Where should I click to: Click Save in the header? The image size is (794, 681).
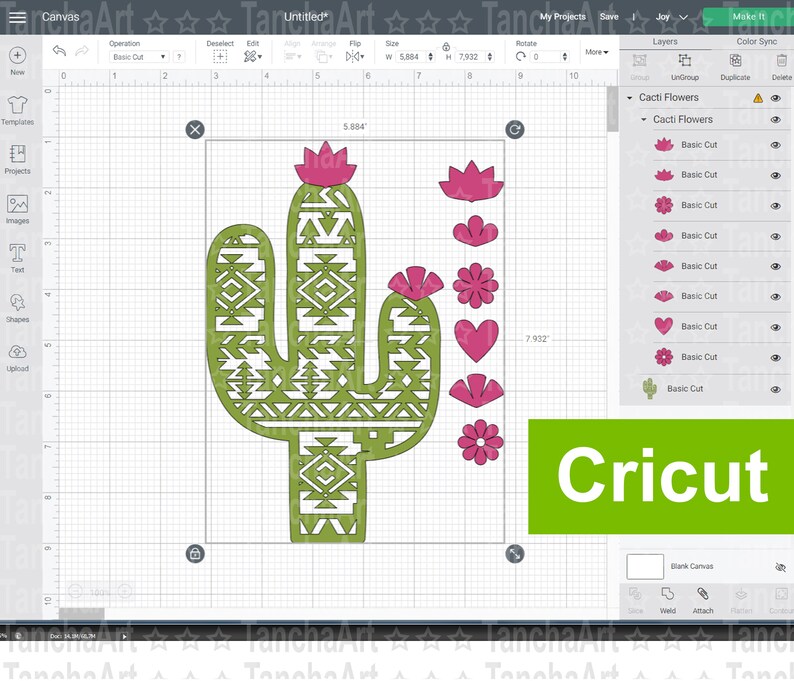click(609, 17)
